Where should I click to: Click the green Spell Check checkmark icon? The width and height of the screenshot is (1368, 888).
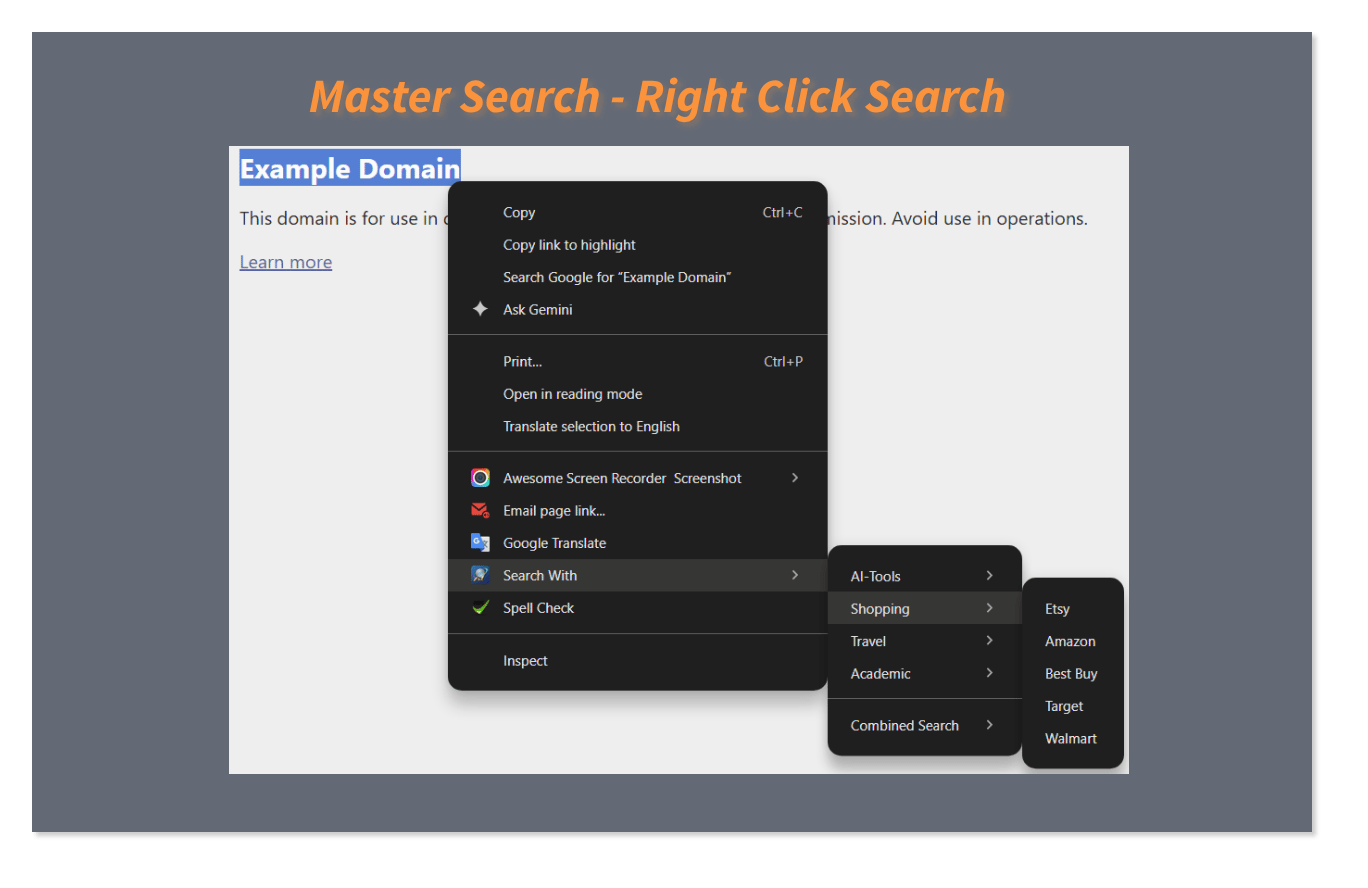(480, 607)
